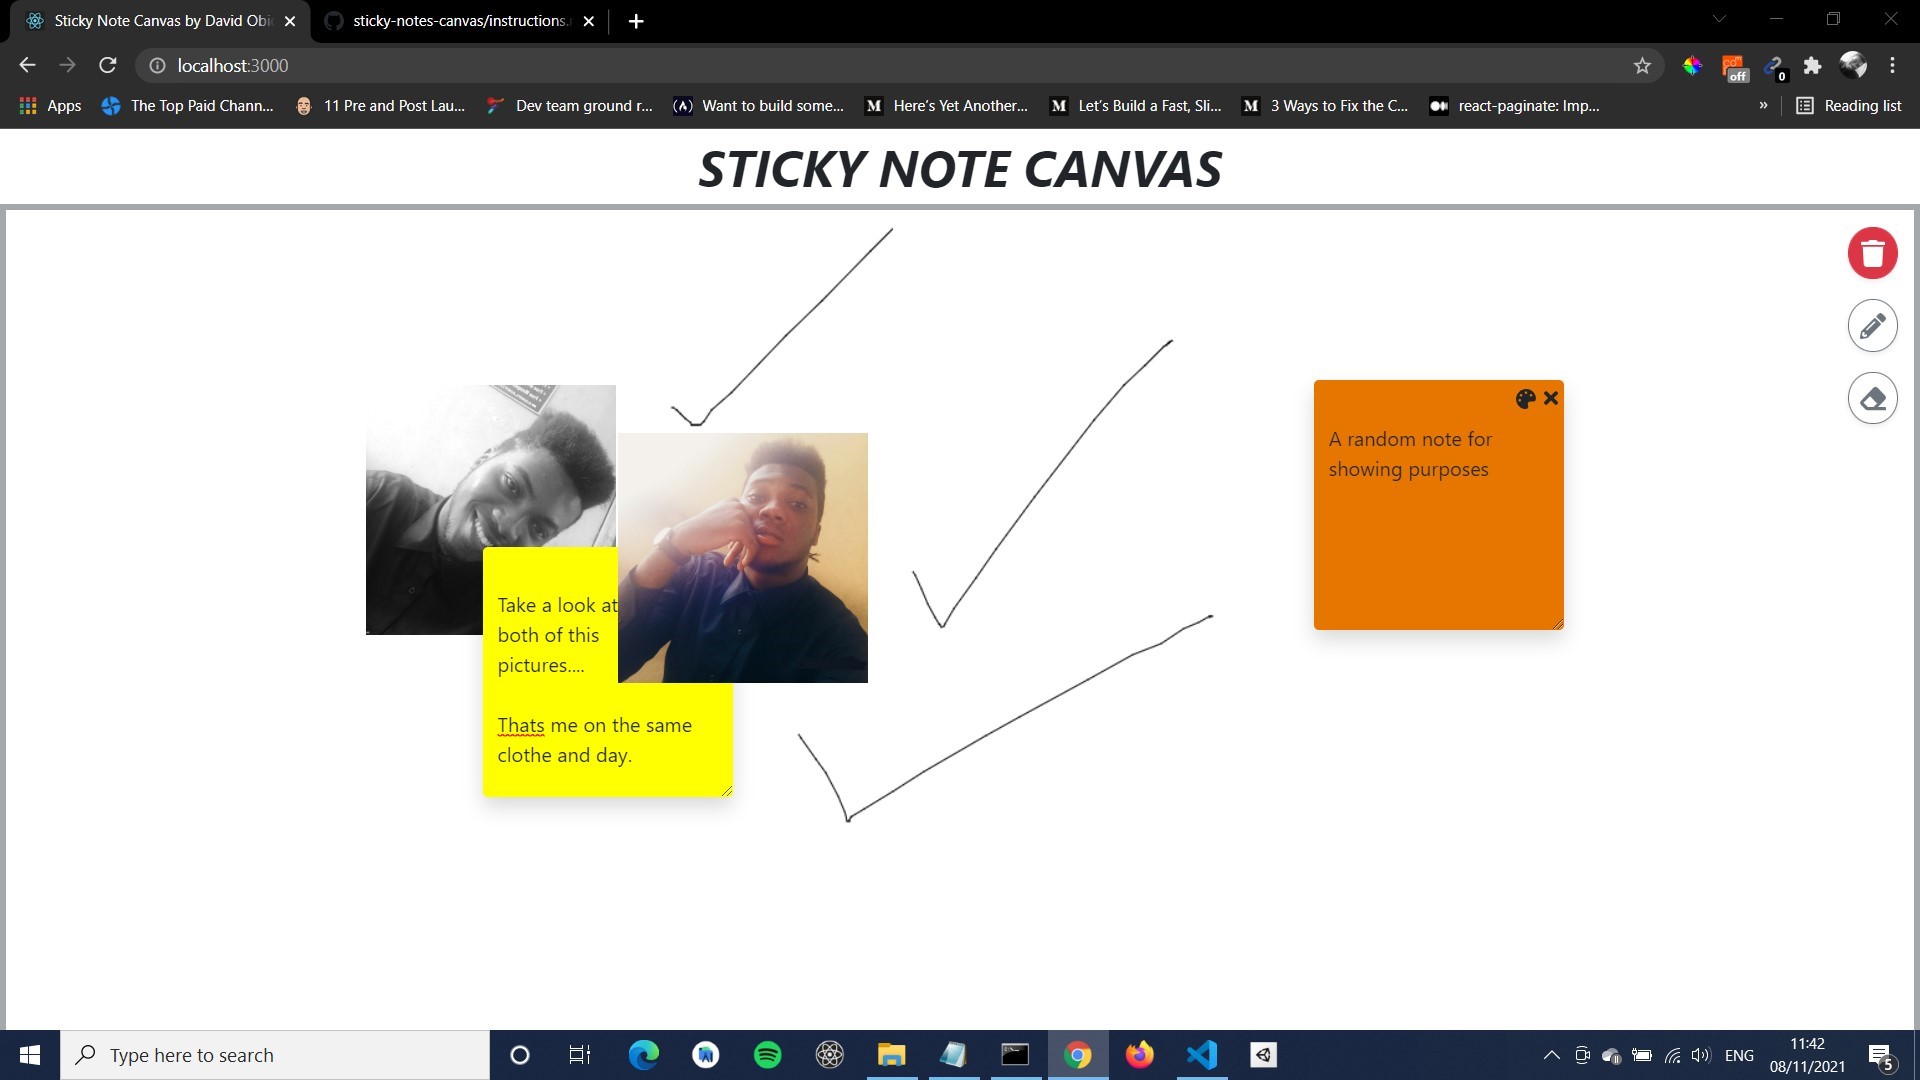Open the Reading list
The height and width of the screenshot is (1080, 1920).
(x=1849, y=105)
